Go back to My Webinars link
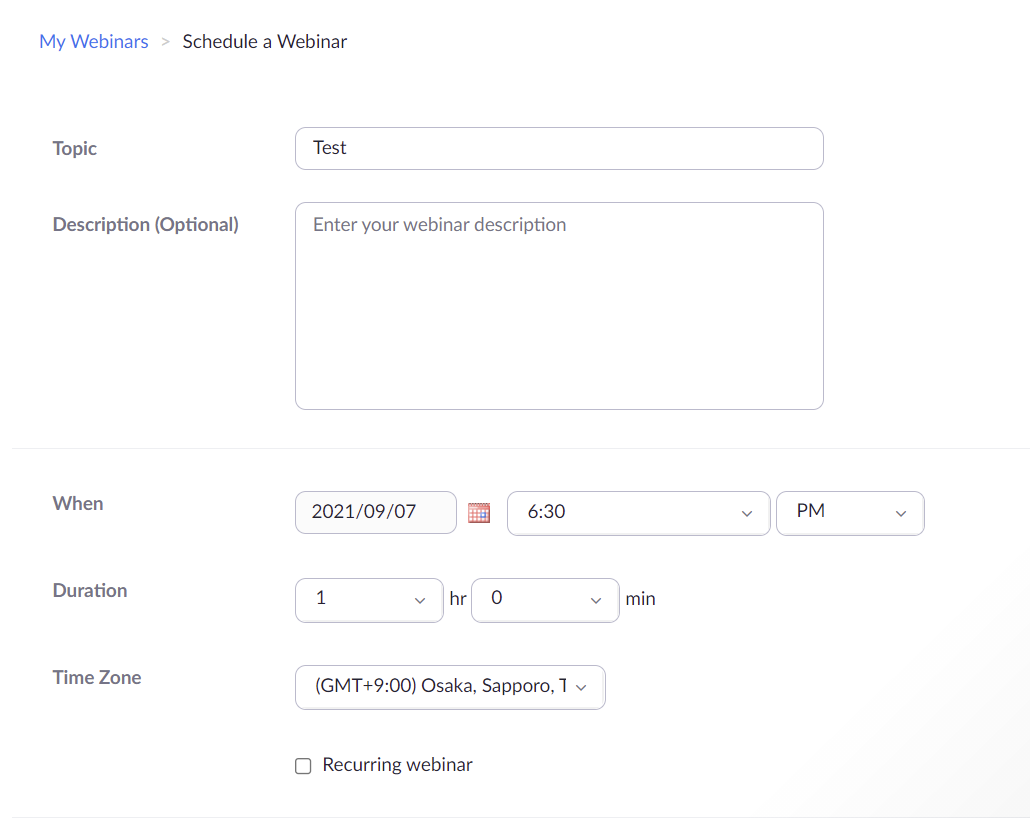Image resolution: width=1030 pixels, height=818 pixels. point(94,41)
